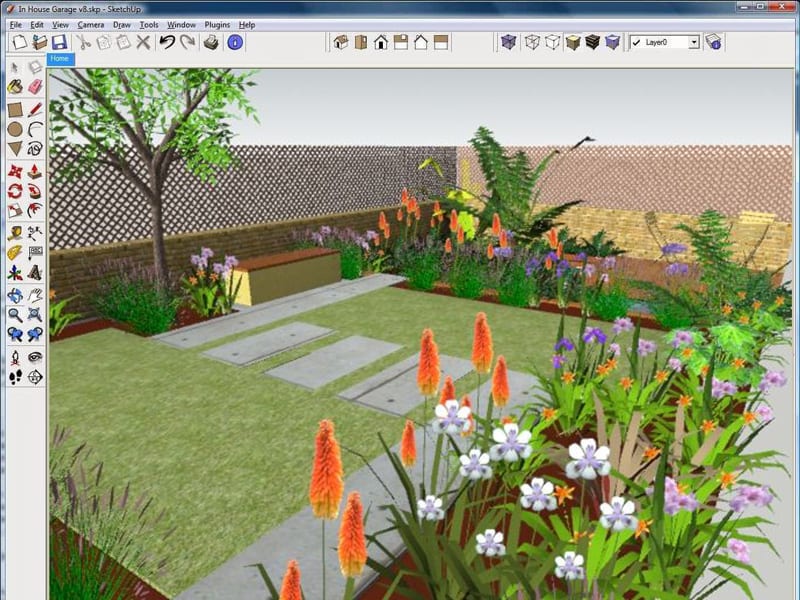Select the Arc drawing tool
The width and height of the screenshot is (800, 600).
[x=35, y=129]
